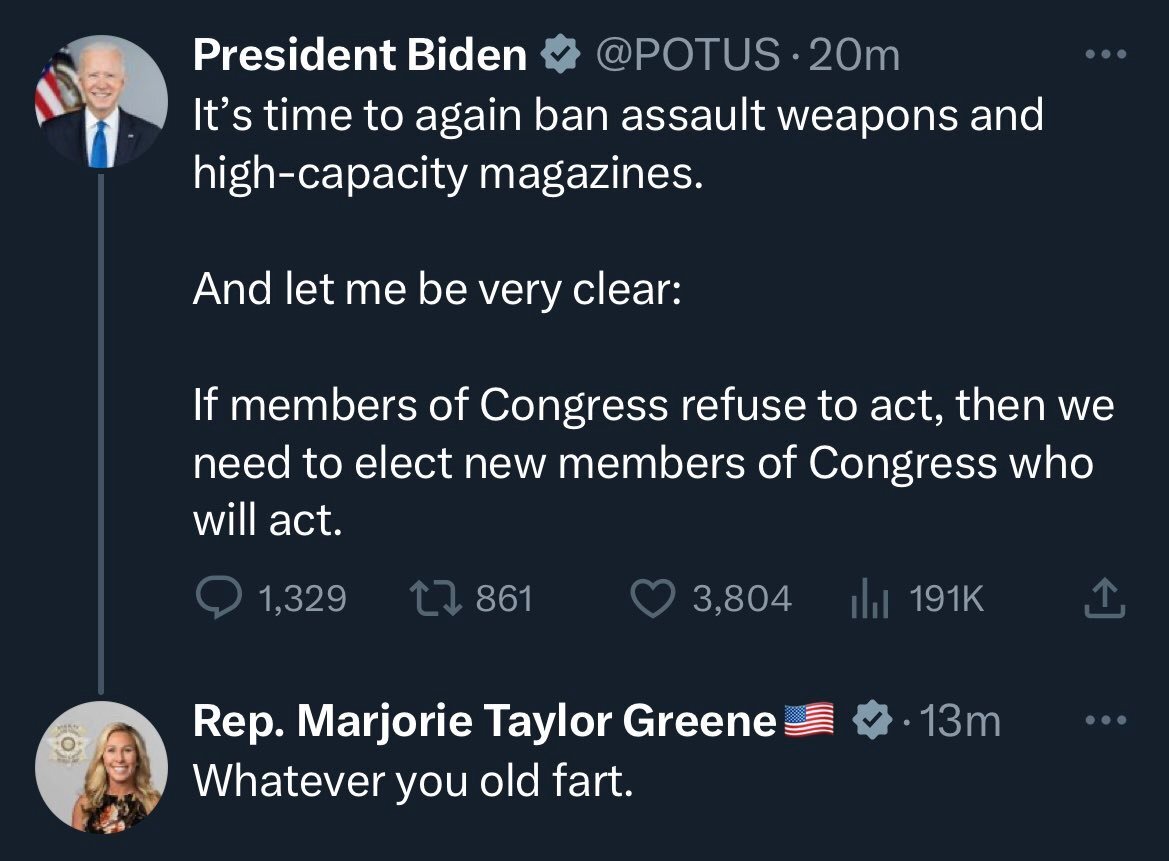Visit the @POTUS handle link
The image size is (1169, 861).
pos(687,56)
